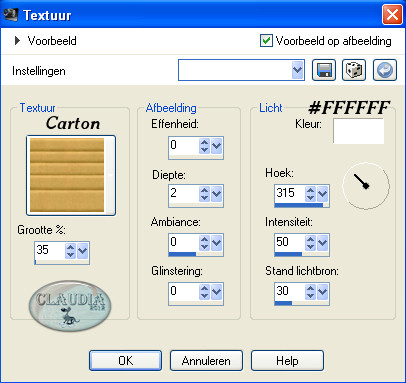Click the Grootte % spinner arrows
This screenshot has height=383, width=406.
[x=70, y=251]
